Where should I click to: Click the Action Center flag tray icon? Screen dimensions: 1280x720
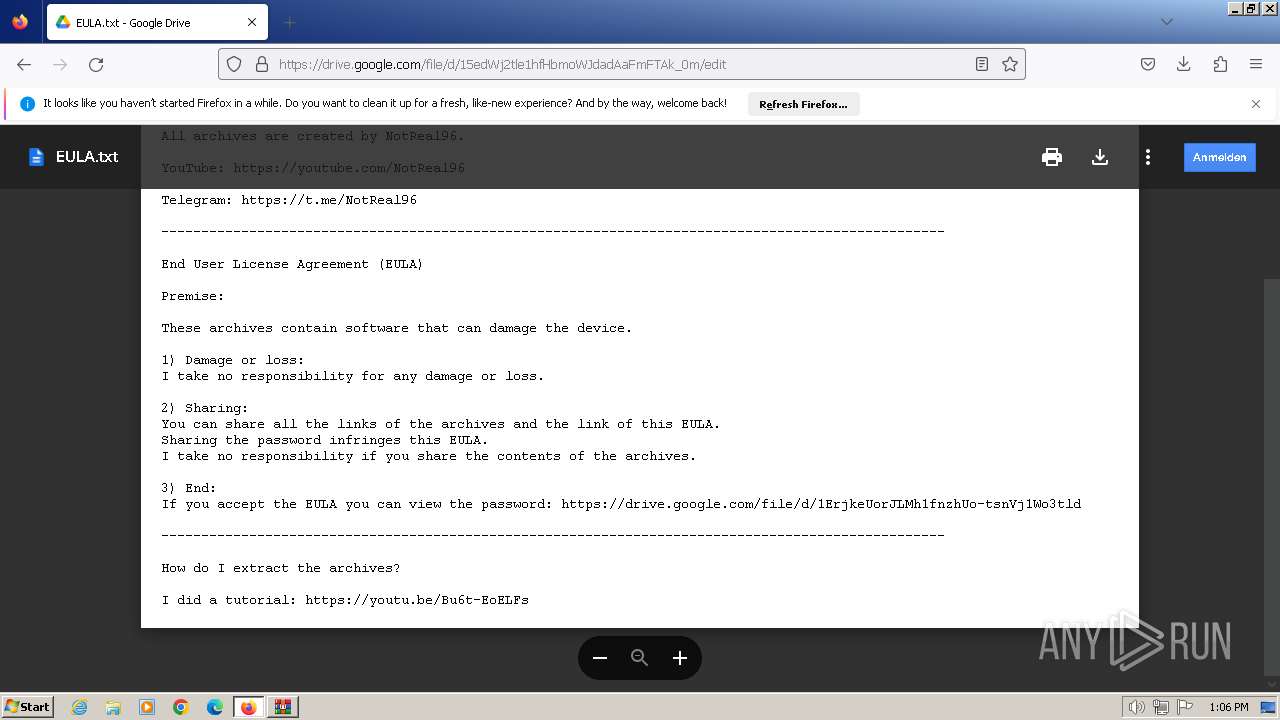coord(1184,707)
